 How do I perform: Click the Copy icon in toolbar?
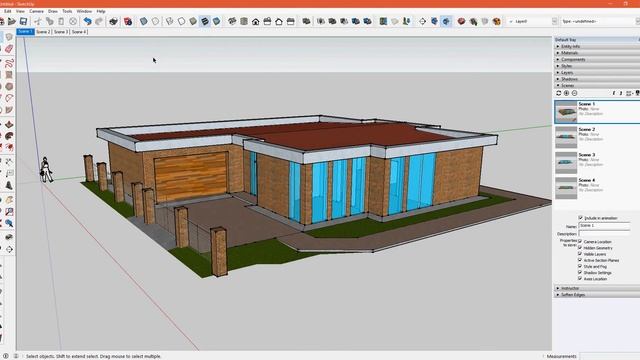49,21
